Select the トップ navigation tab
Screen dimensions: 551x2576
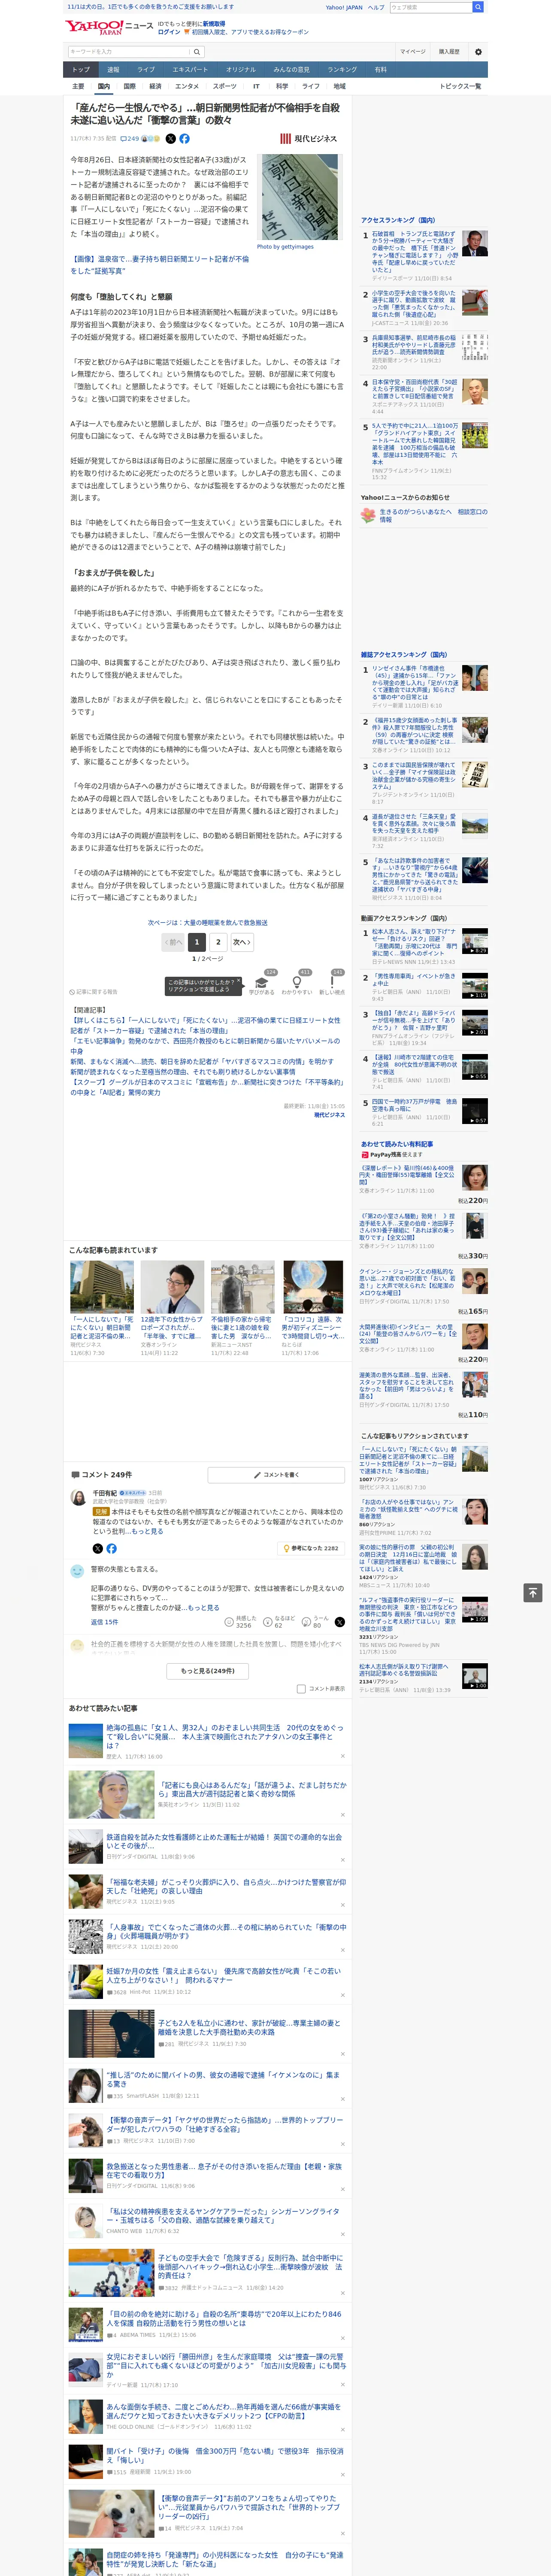click(81, 70)
